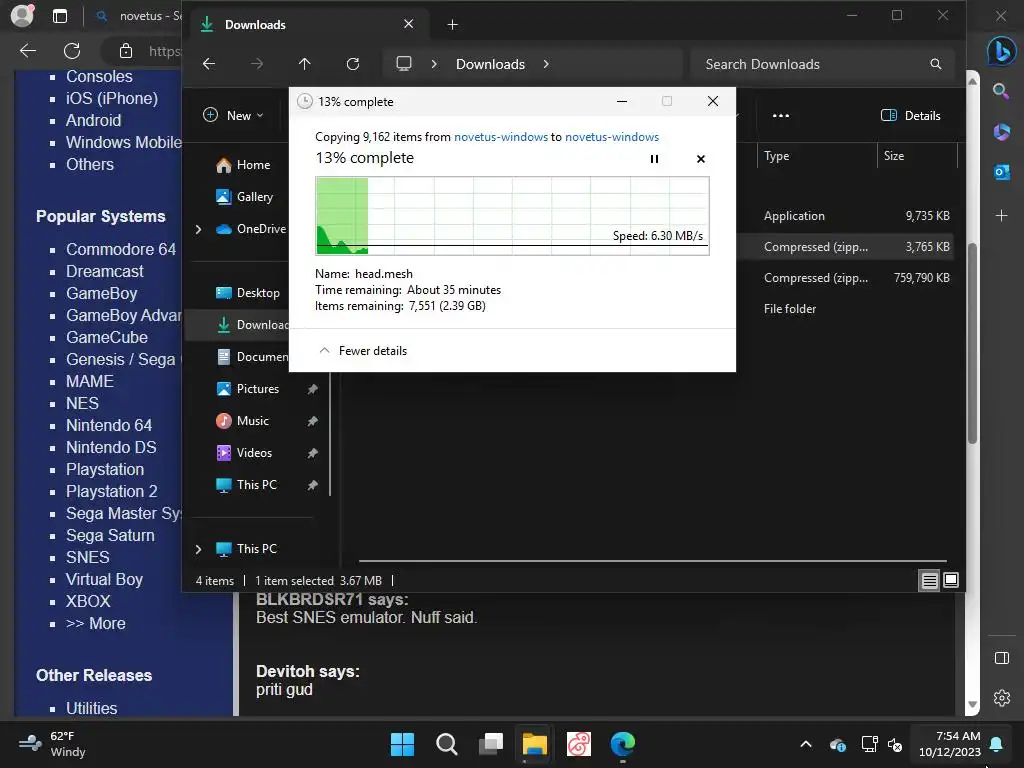The width and height of the screenshot is (1024, 768).
Task: Open Pictures in quick access
Action: coord(248,389)
